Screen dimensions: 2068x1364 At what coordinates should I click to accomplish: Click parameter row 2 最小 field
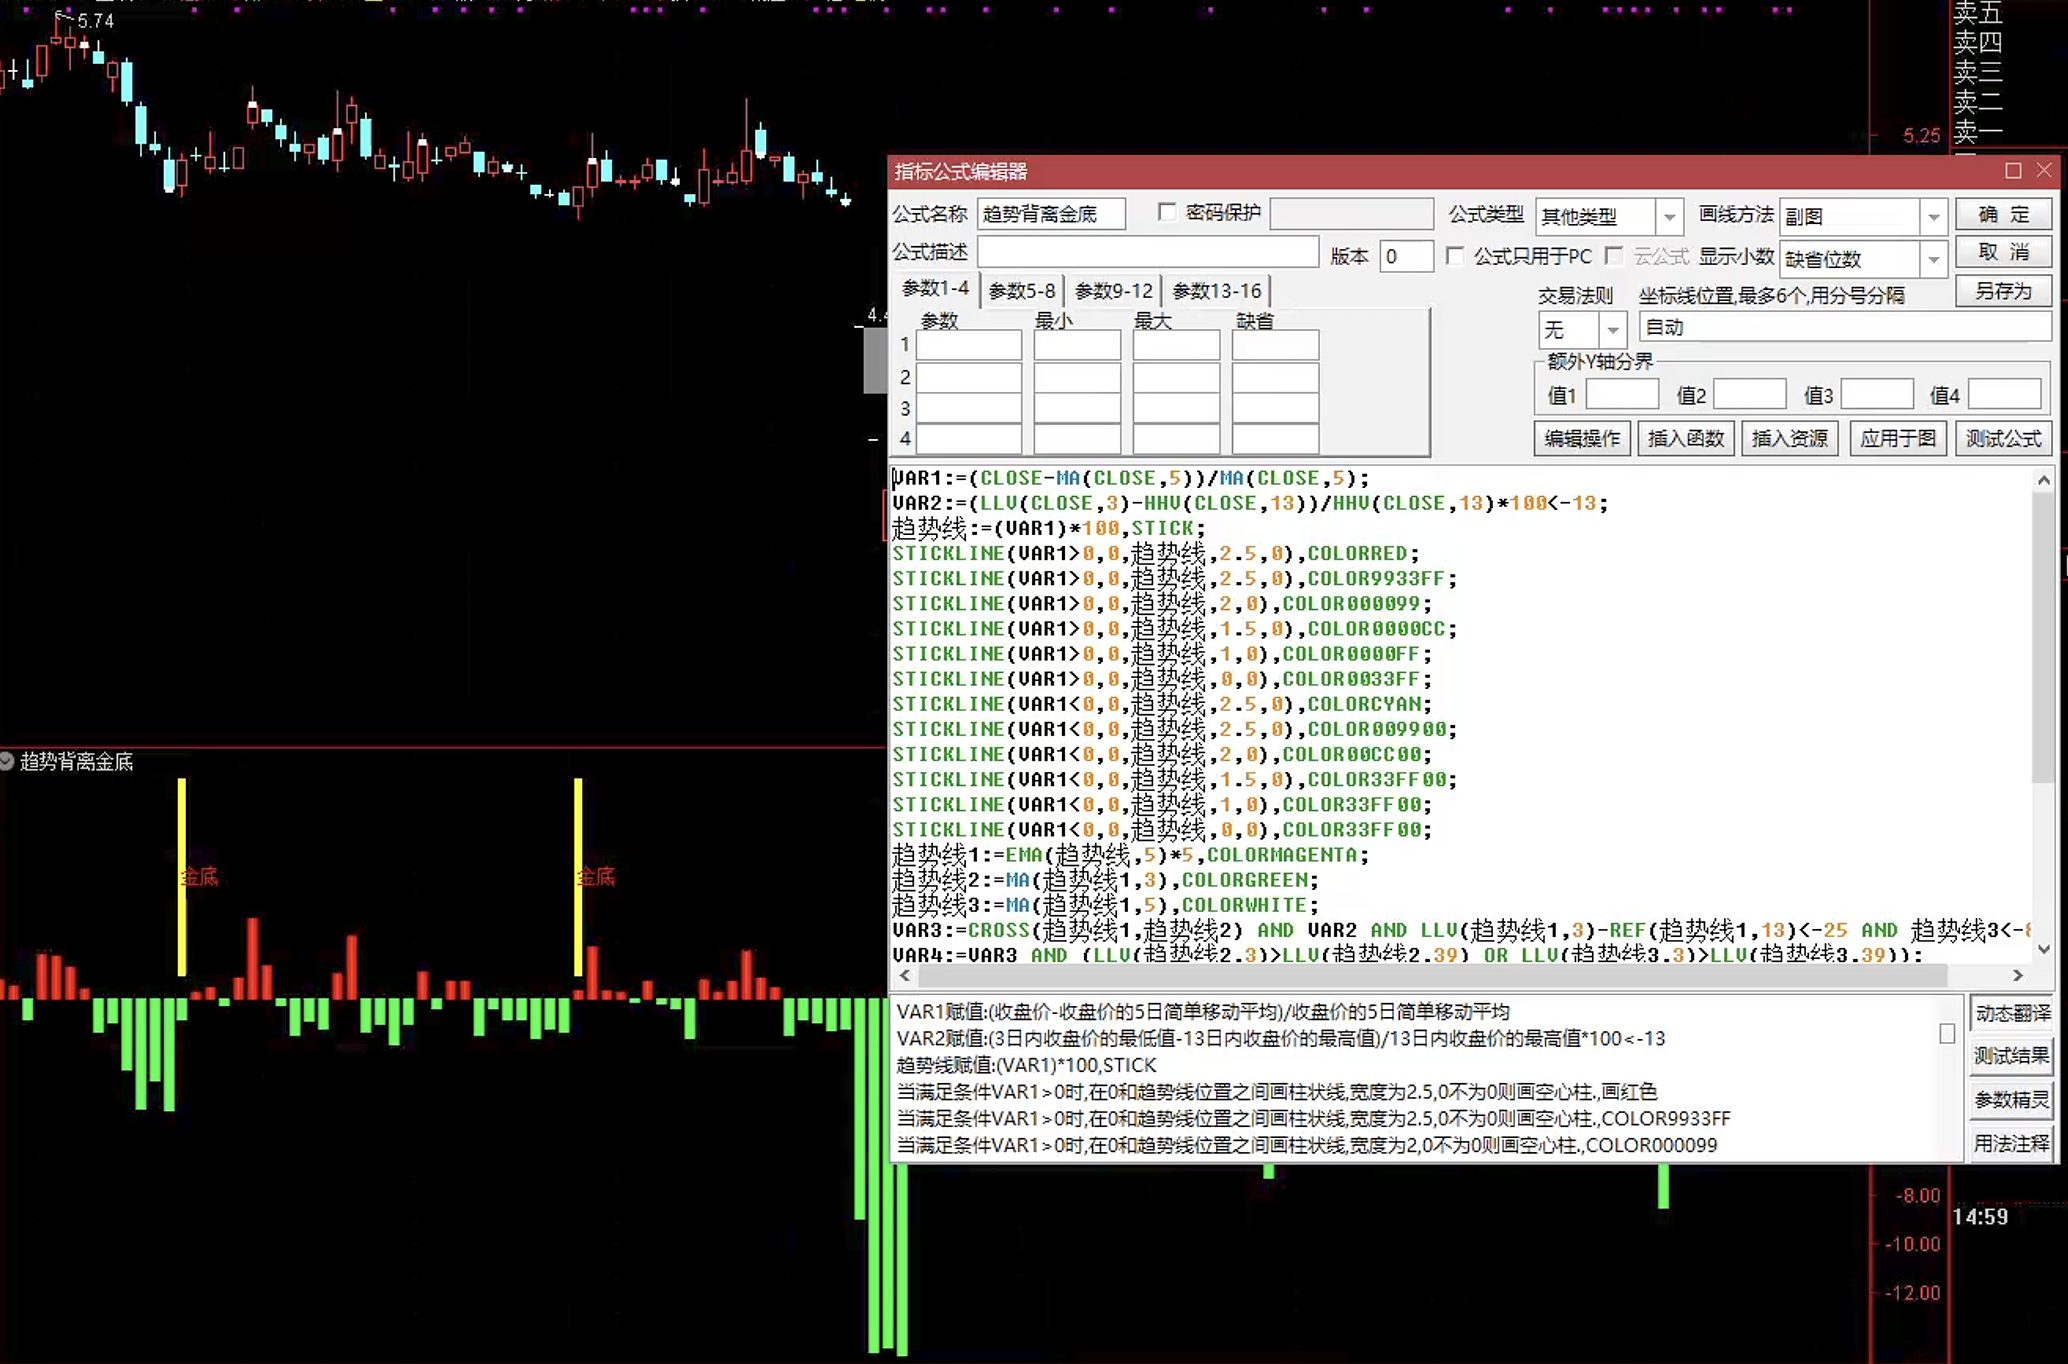coord(1077,377)
